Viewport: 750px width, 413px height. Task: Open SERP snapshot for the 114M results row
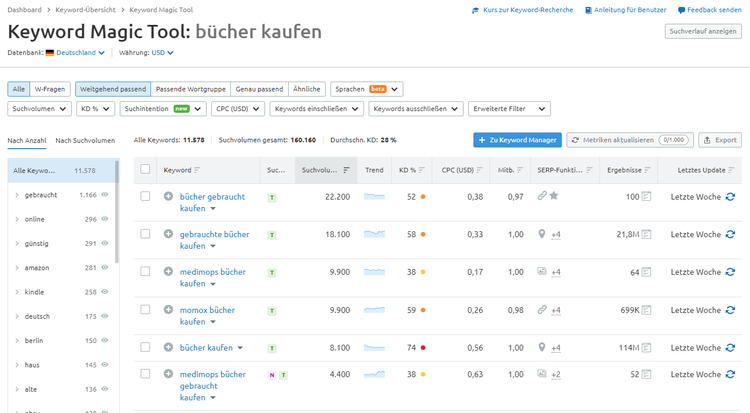point(646,348)
